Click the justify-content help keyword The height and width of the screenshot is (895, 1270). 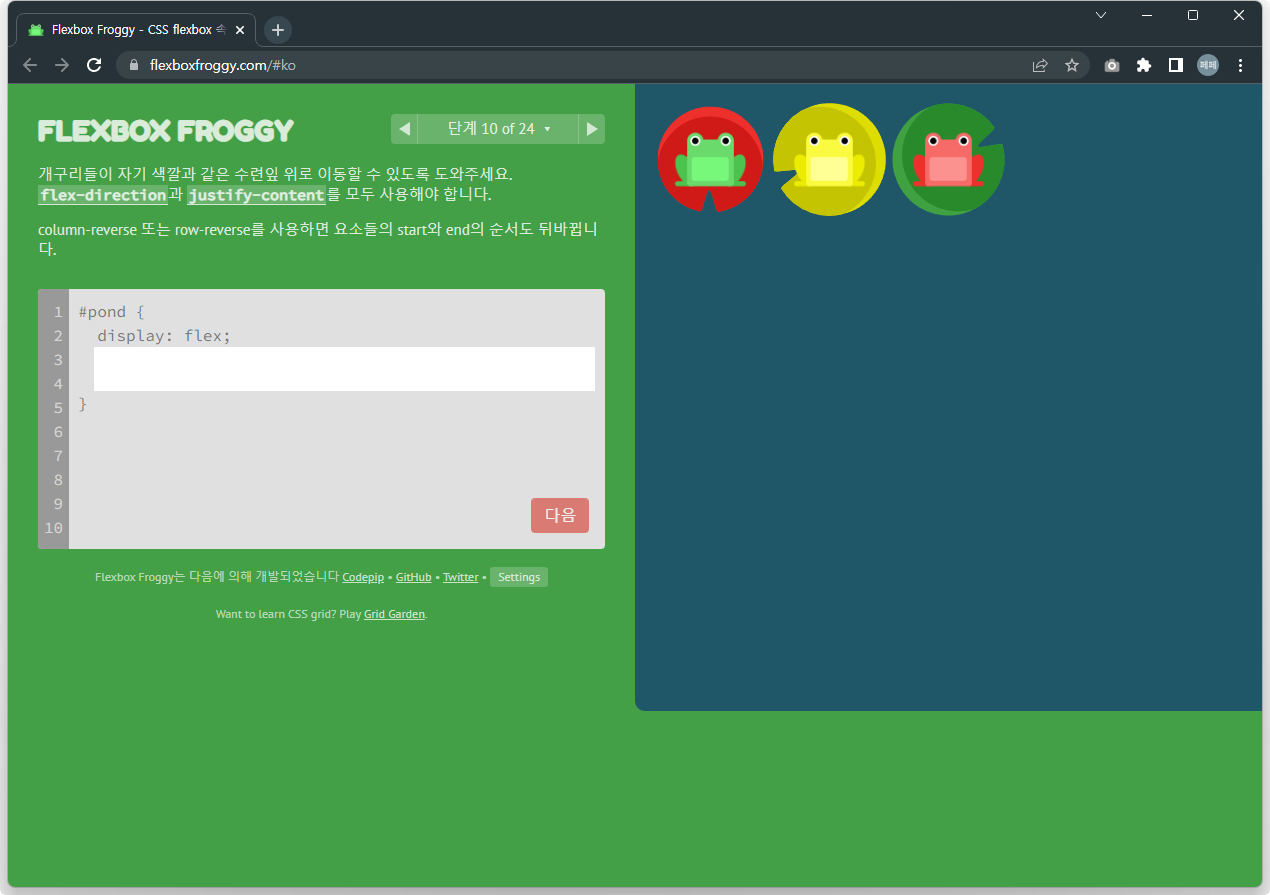[x=256, y=195]
